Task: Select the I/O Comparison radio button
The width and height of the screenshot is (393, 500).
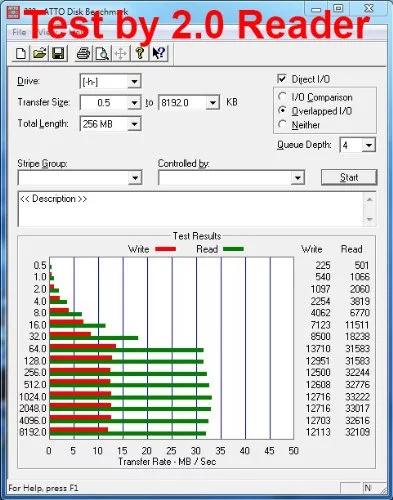Action: [282, 97]
